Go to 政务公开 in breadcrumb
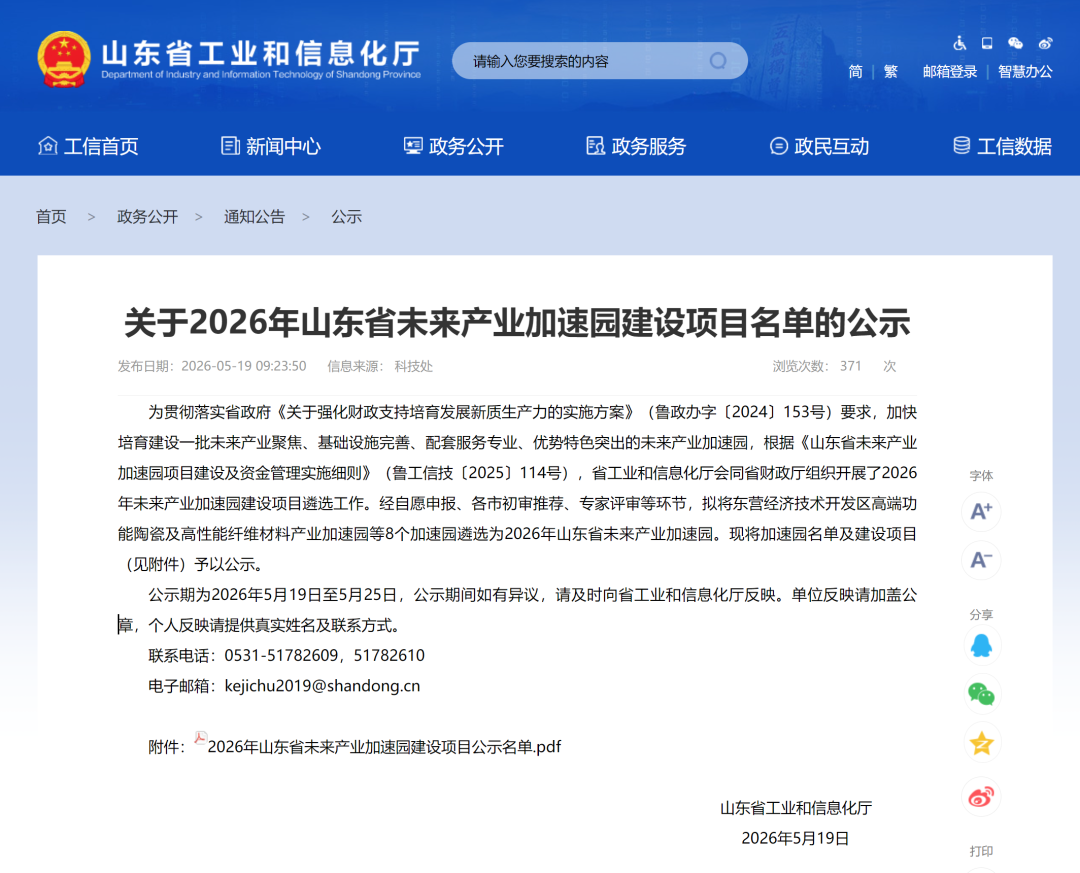Viewport: 1080px width, 873px height. click(147, 217)
